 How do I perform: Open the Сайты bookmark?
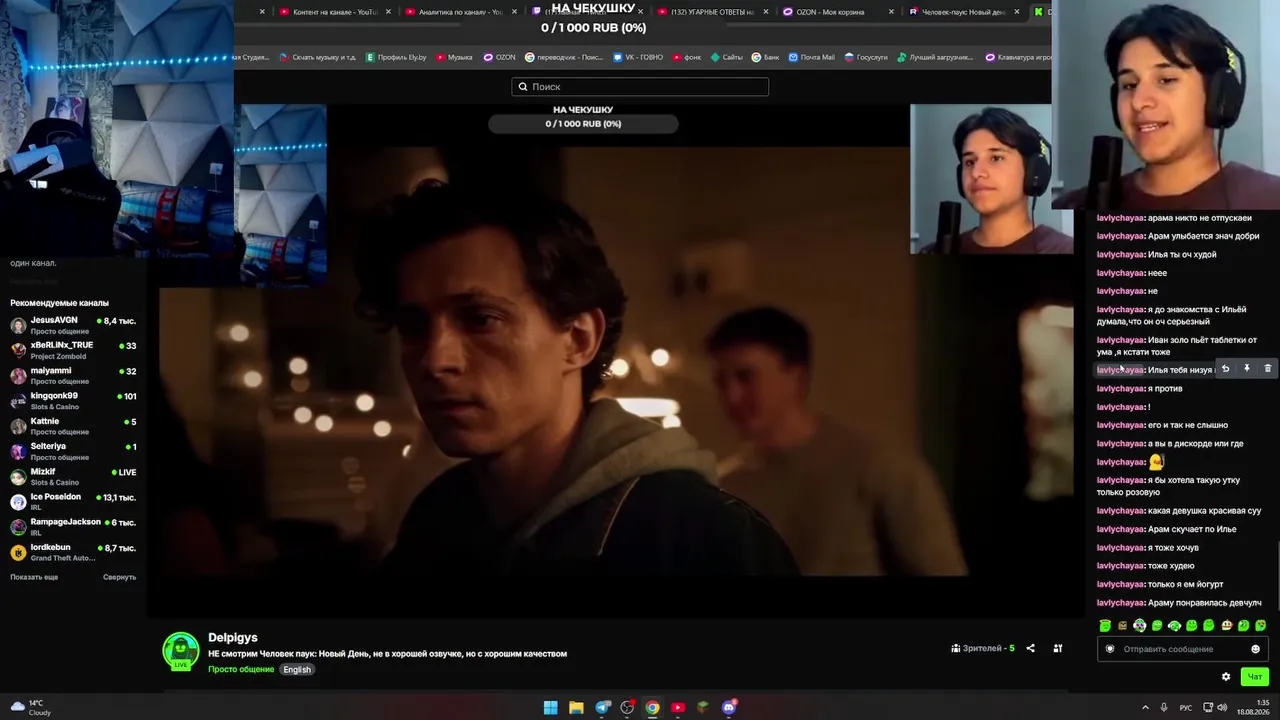(x=727, y=57)
